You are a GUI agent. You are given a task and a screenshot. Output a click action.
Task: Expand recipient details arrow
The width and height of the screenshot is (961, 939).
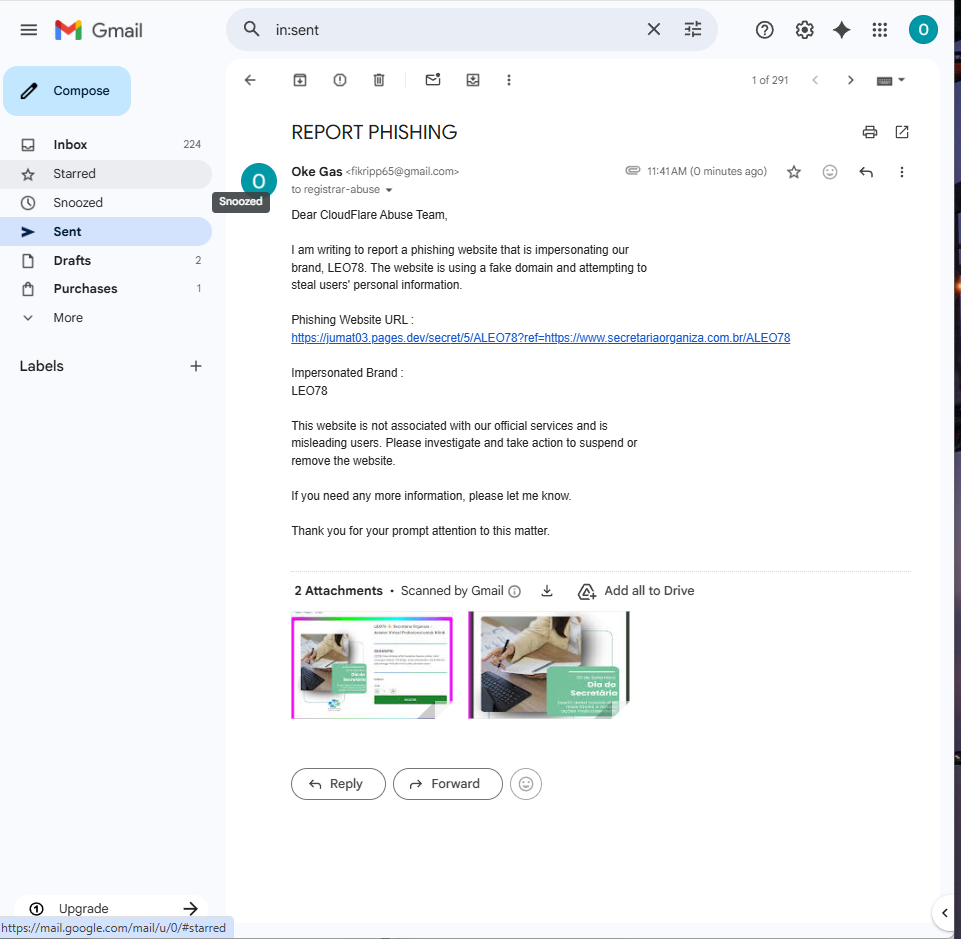[389, 190]
